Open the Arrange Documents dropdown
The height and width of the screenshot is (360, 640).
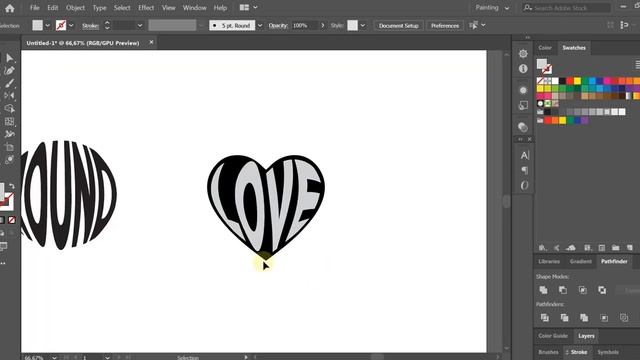(x=256, y=7)
